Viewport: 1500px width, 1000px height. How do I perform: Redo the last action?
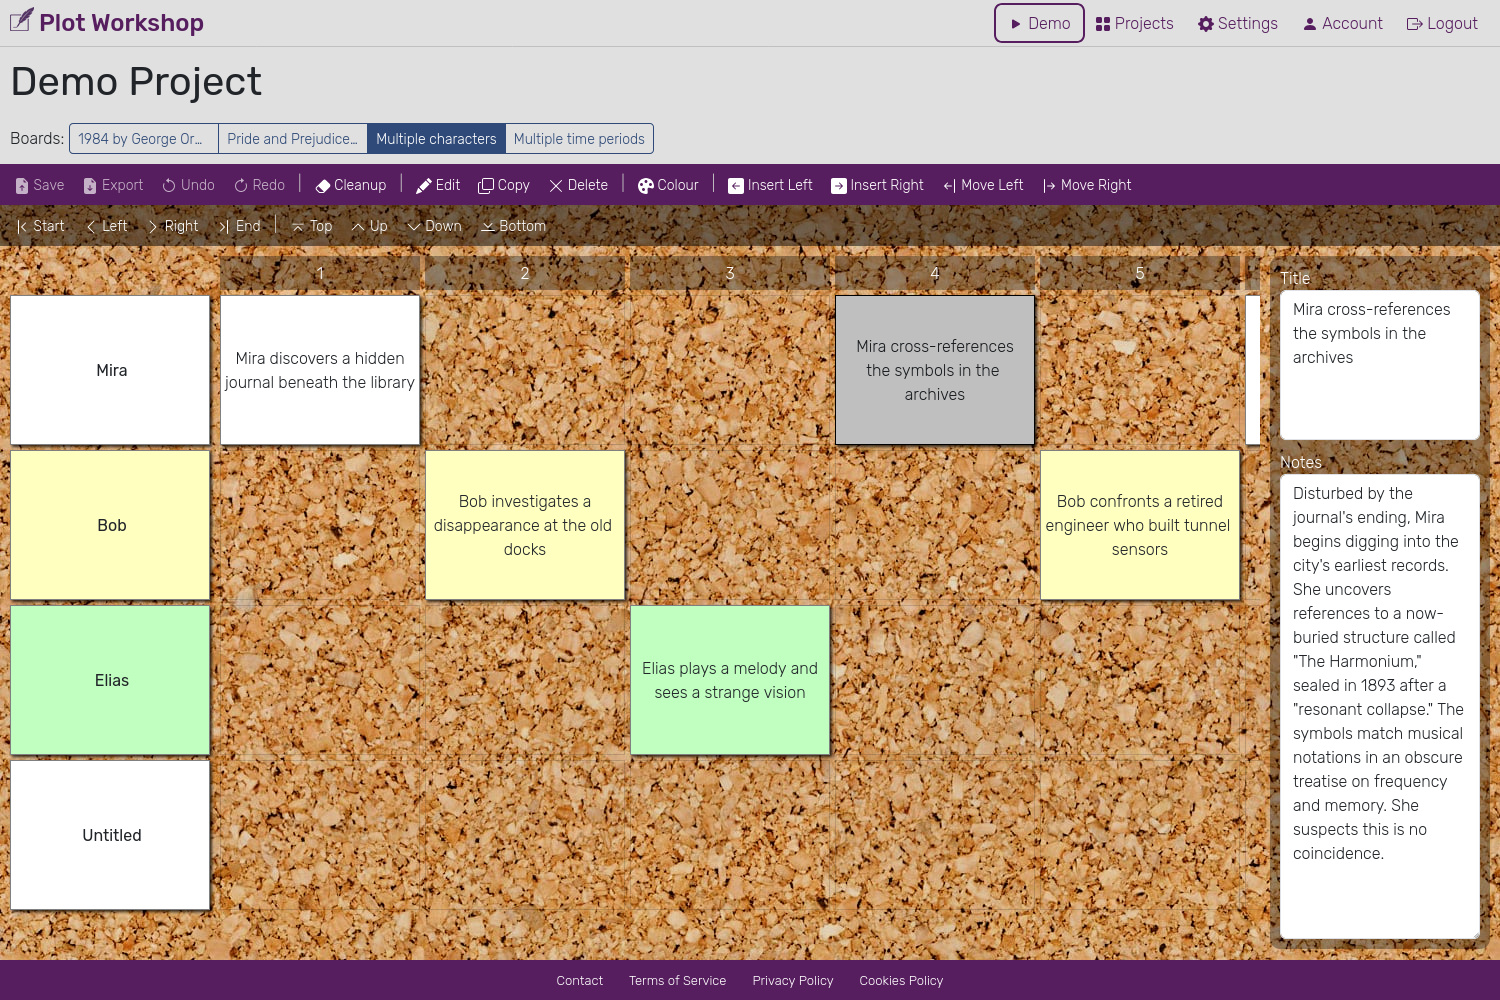pos(260,185)
